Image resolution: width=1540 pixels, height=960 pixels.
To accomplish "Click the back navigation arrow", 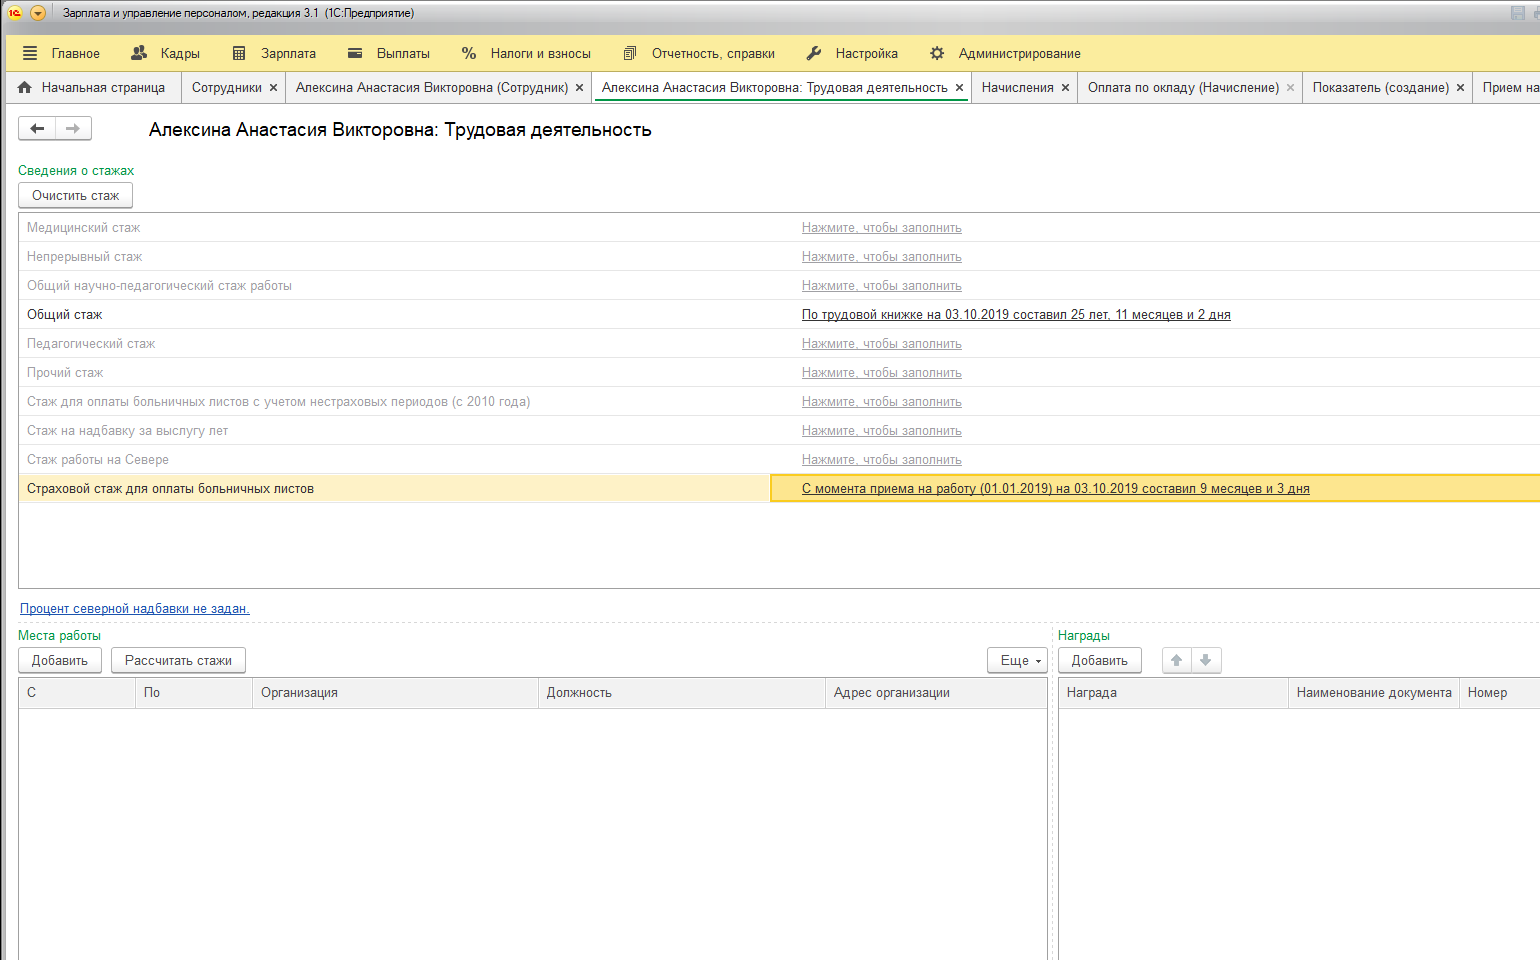I will [x=37, y=128].
